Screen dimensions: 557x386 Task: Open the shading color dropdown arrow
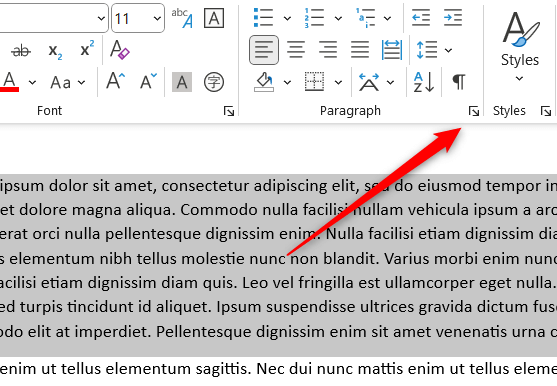287,83
